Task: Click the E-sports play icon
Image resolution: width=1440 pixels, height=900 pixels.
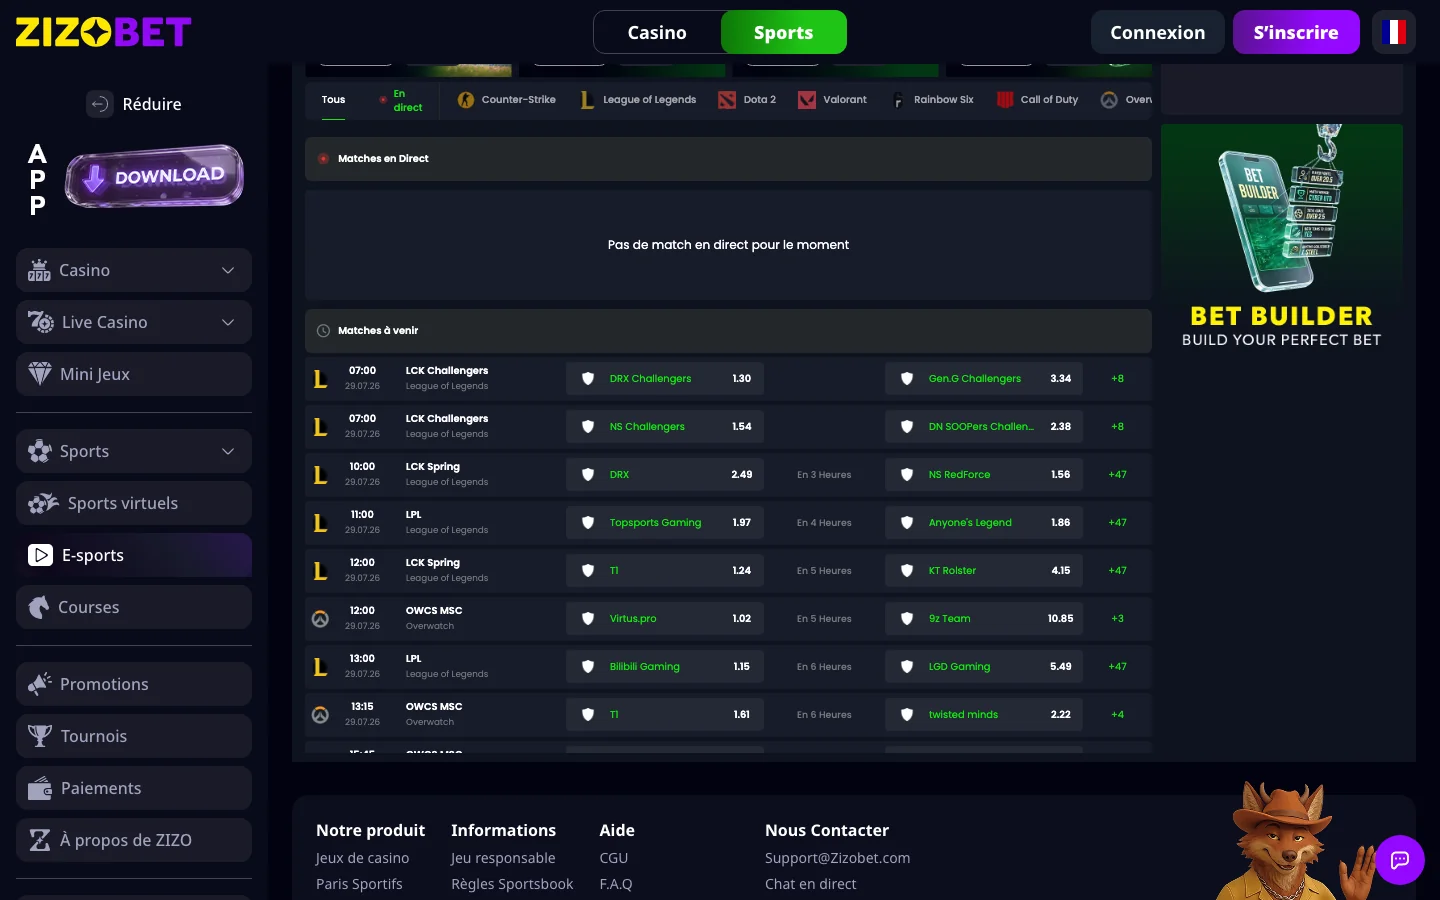Action: tap(40, 555)
